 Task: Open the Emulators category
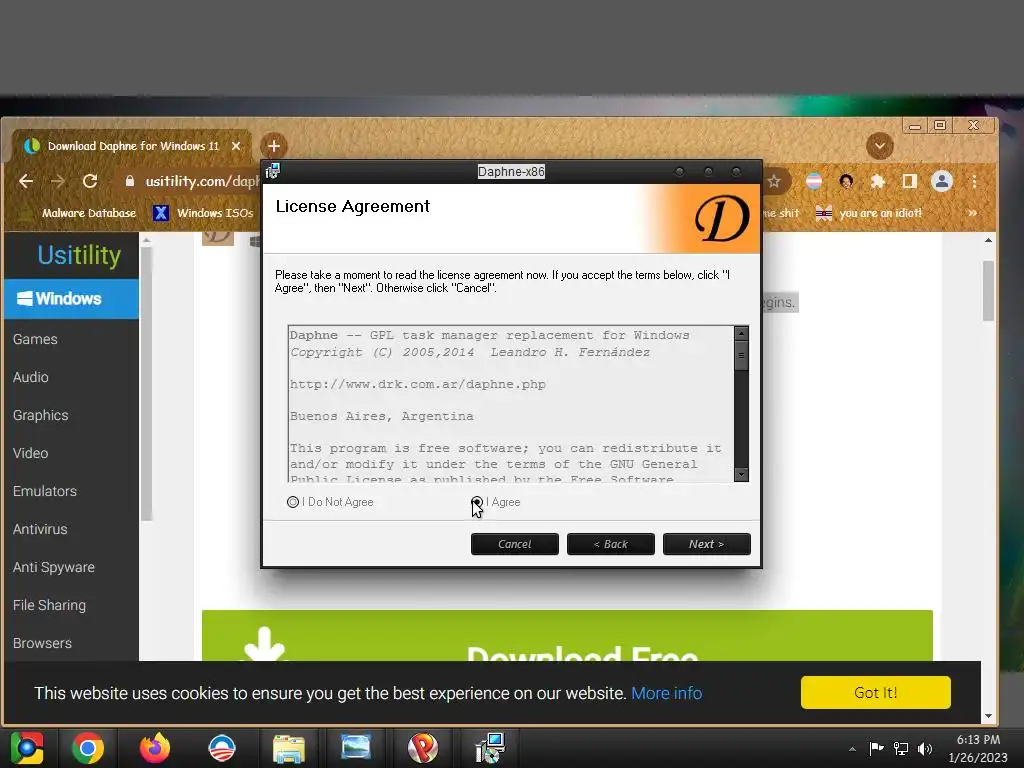pyautogui.click(x=45, y=490)
